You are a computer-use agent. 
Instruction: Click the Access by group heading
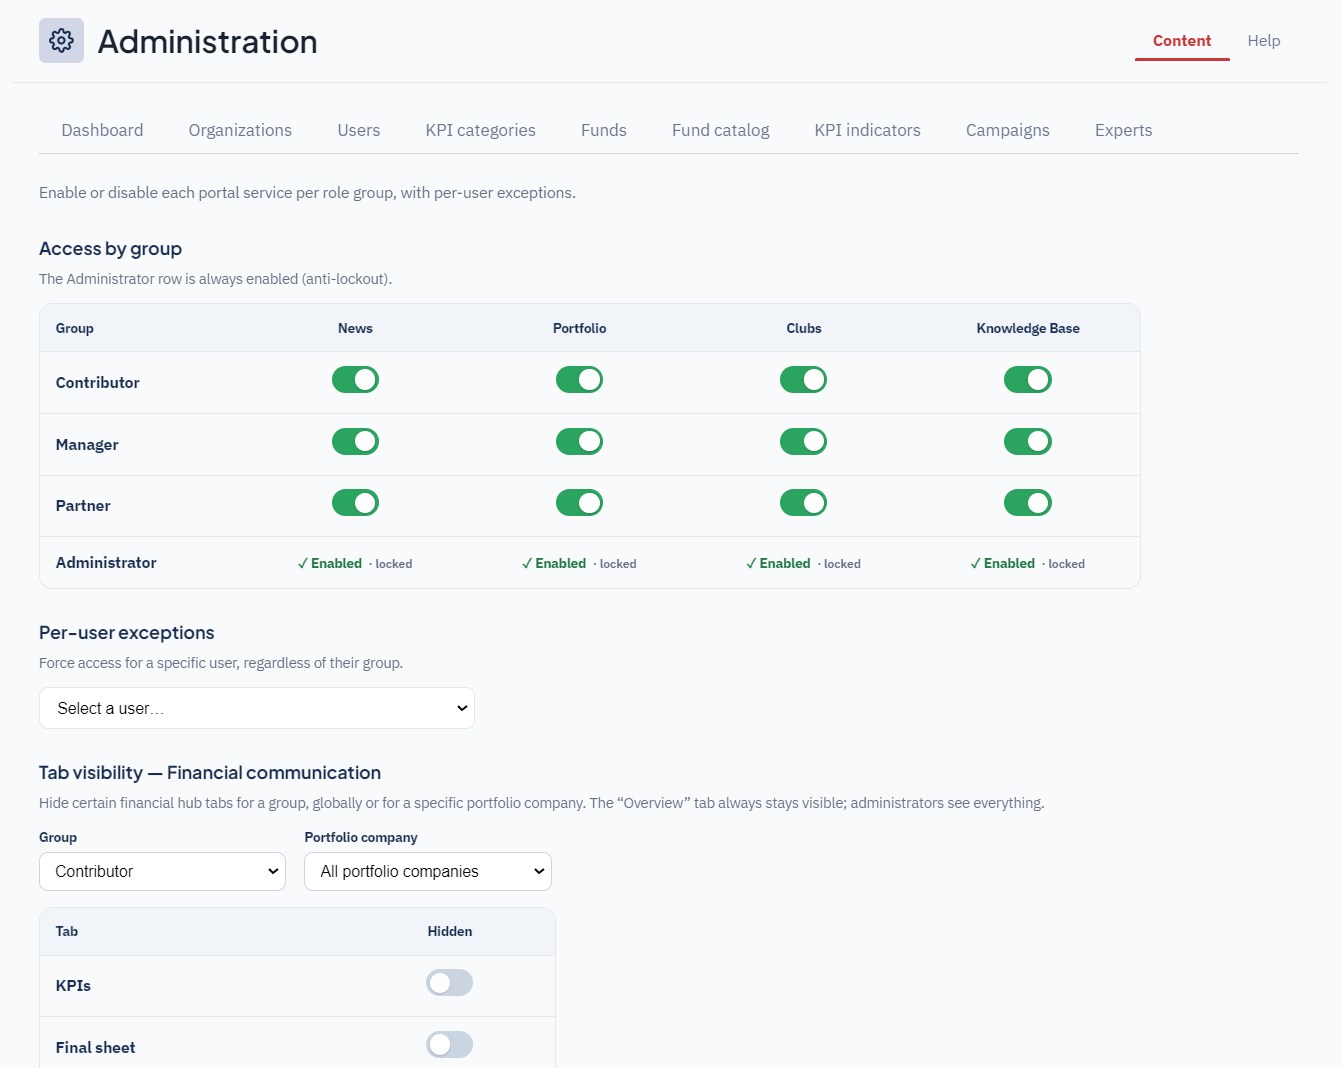tap(110, 249)
